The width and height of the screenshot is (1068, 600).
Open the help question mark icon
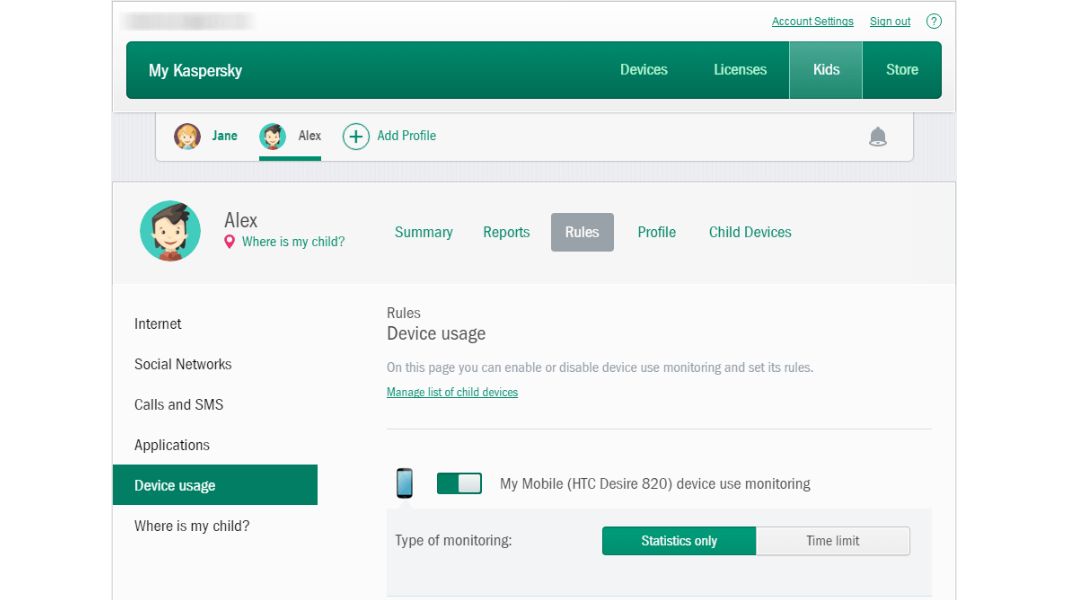coord(934,21)
